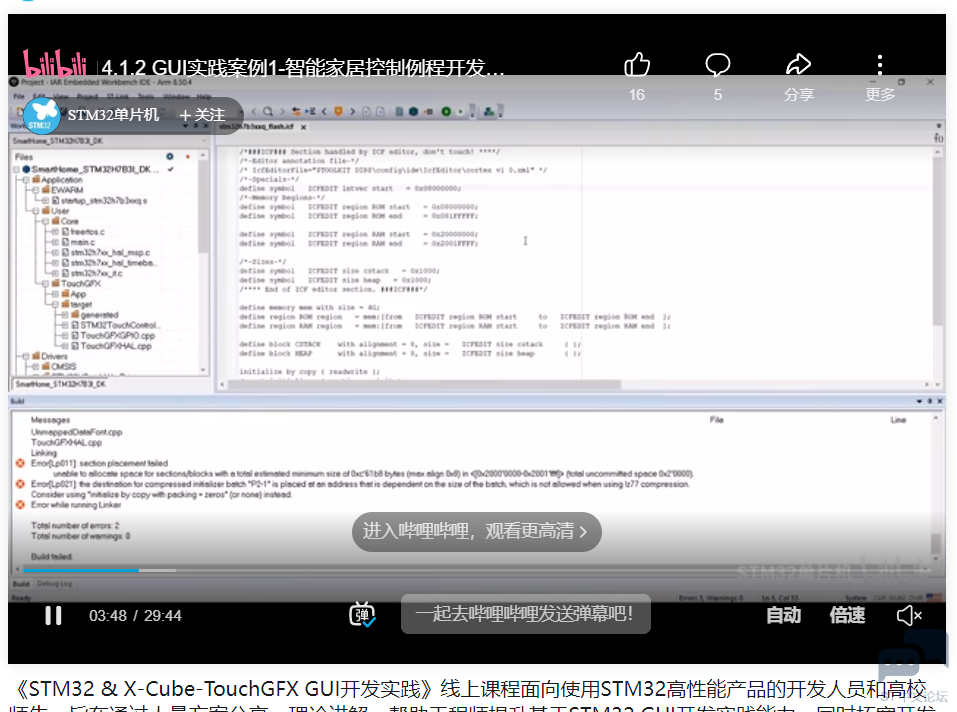Open the Help menu in IAR
This screenshot has width=957, height=712.
[x=204, y=96]
